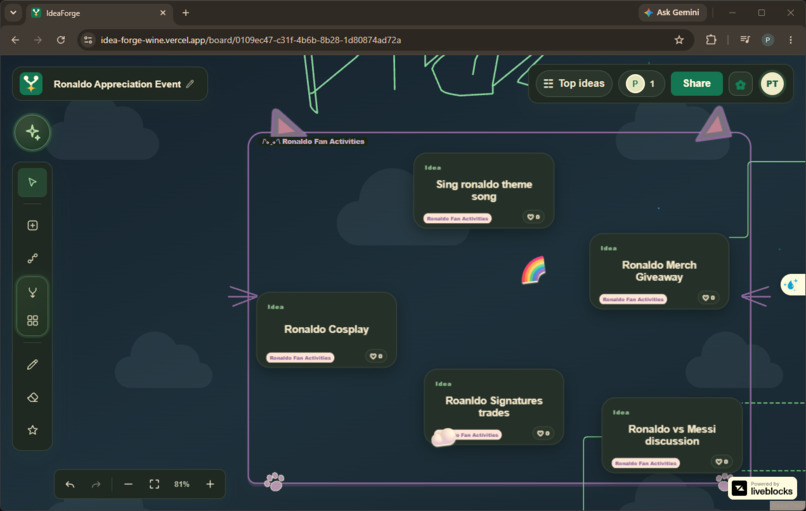Show the participants count P 1

[x=641, y=83]
